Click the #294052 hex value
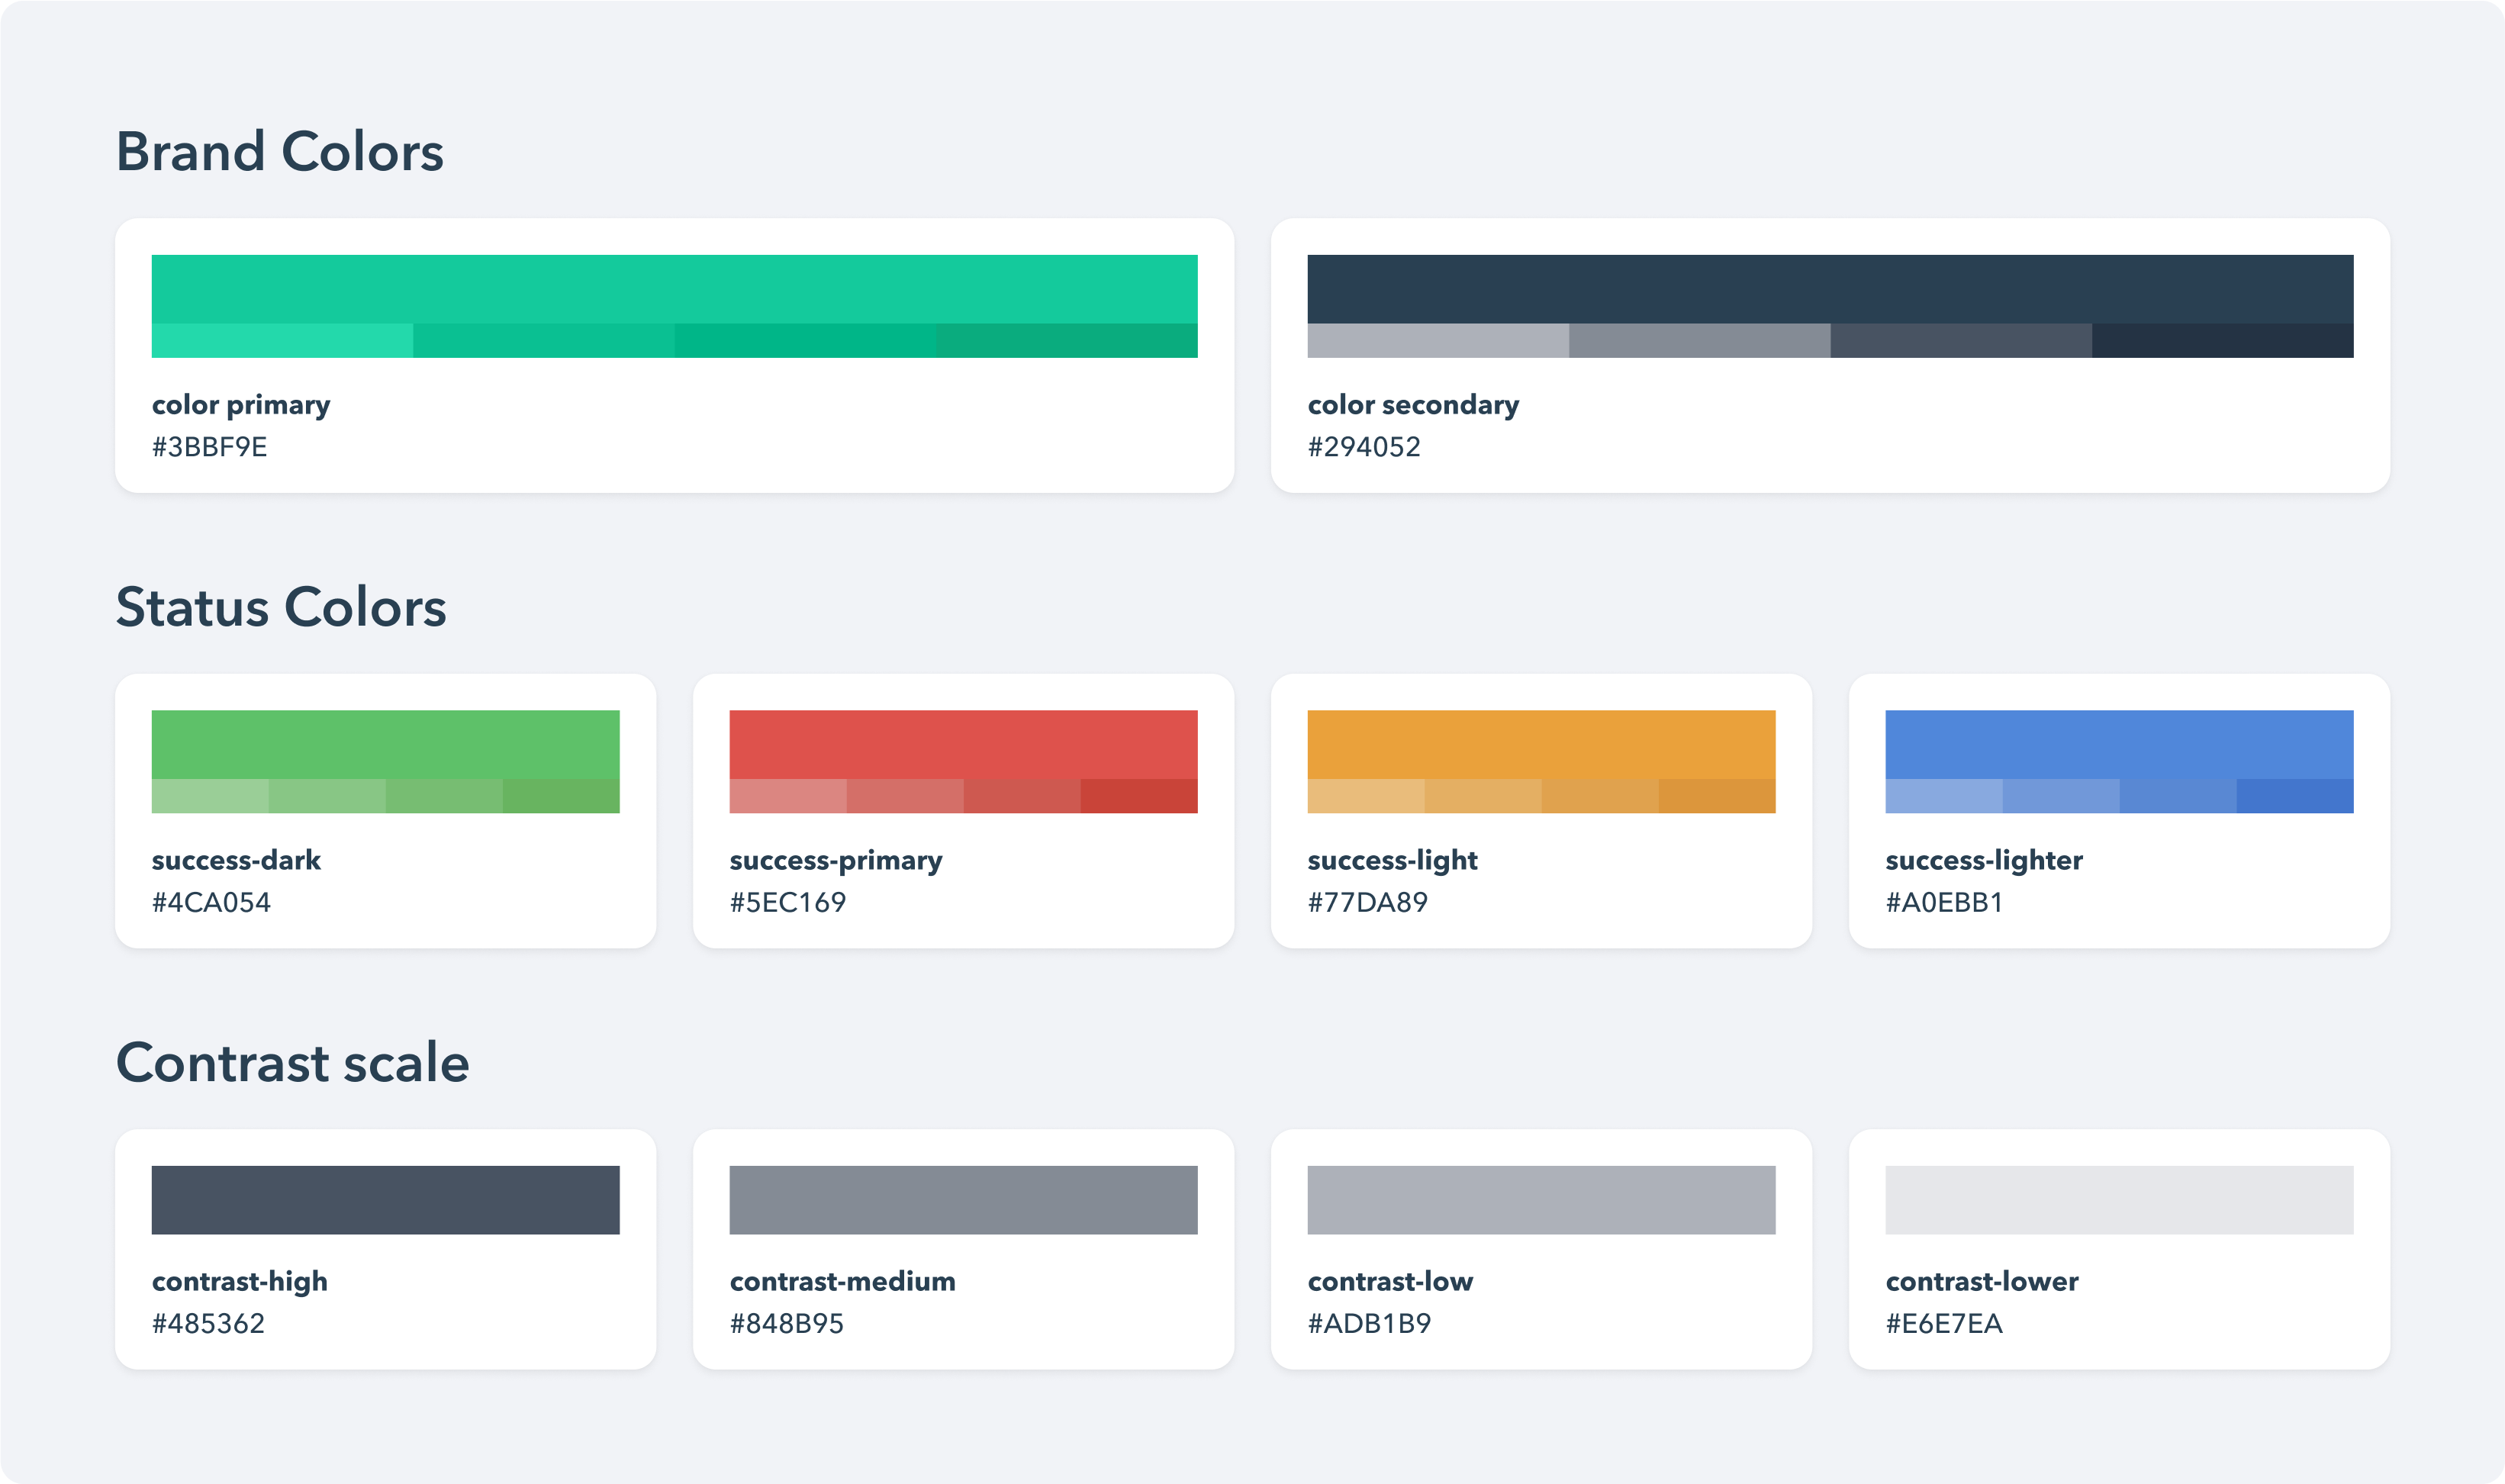 tap(1366, 446)
